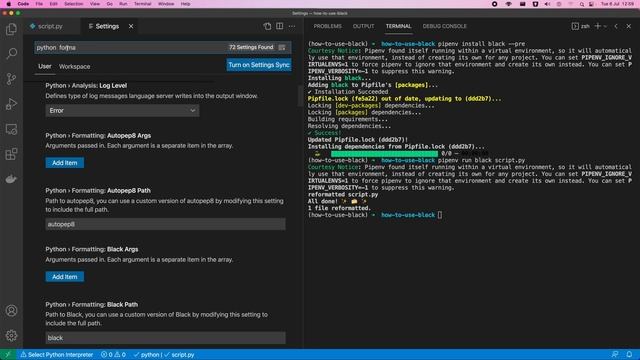
Task: Select the User settings tab
Action: [x=45, y=67]
